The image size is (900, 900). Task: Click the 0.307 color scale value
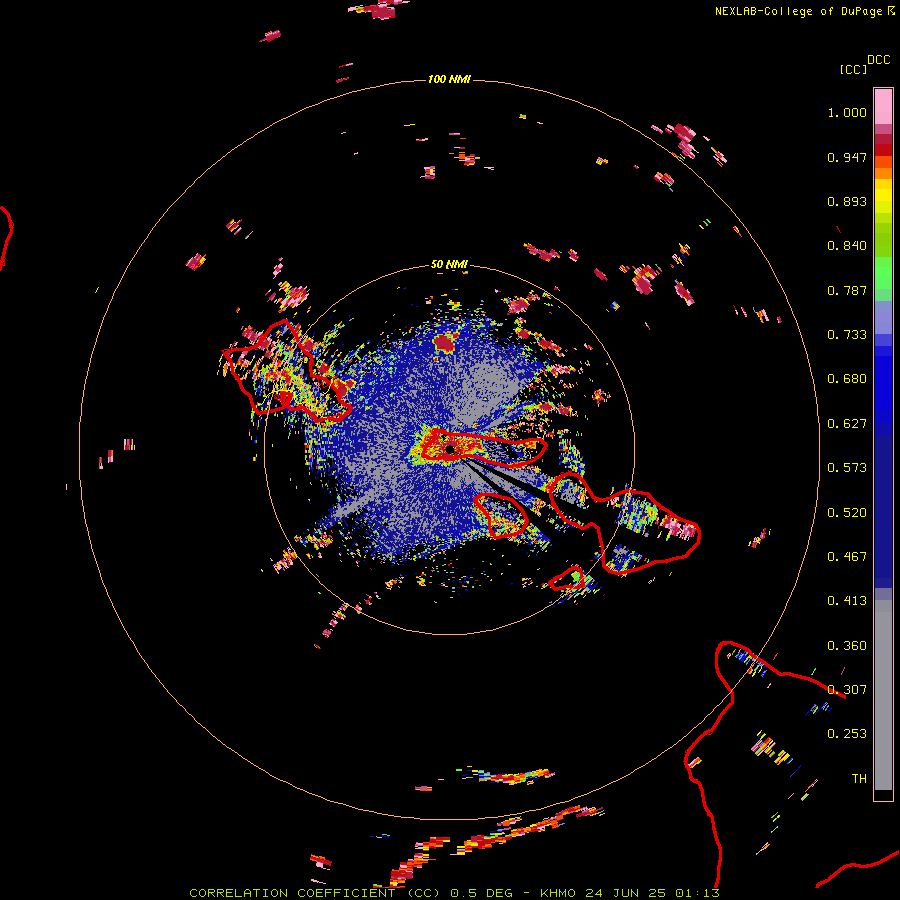pyautogui.click(x=847, y=690)
